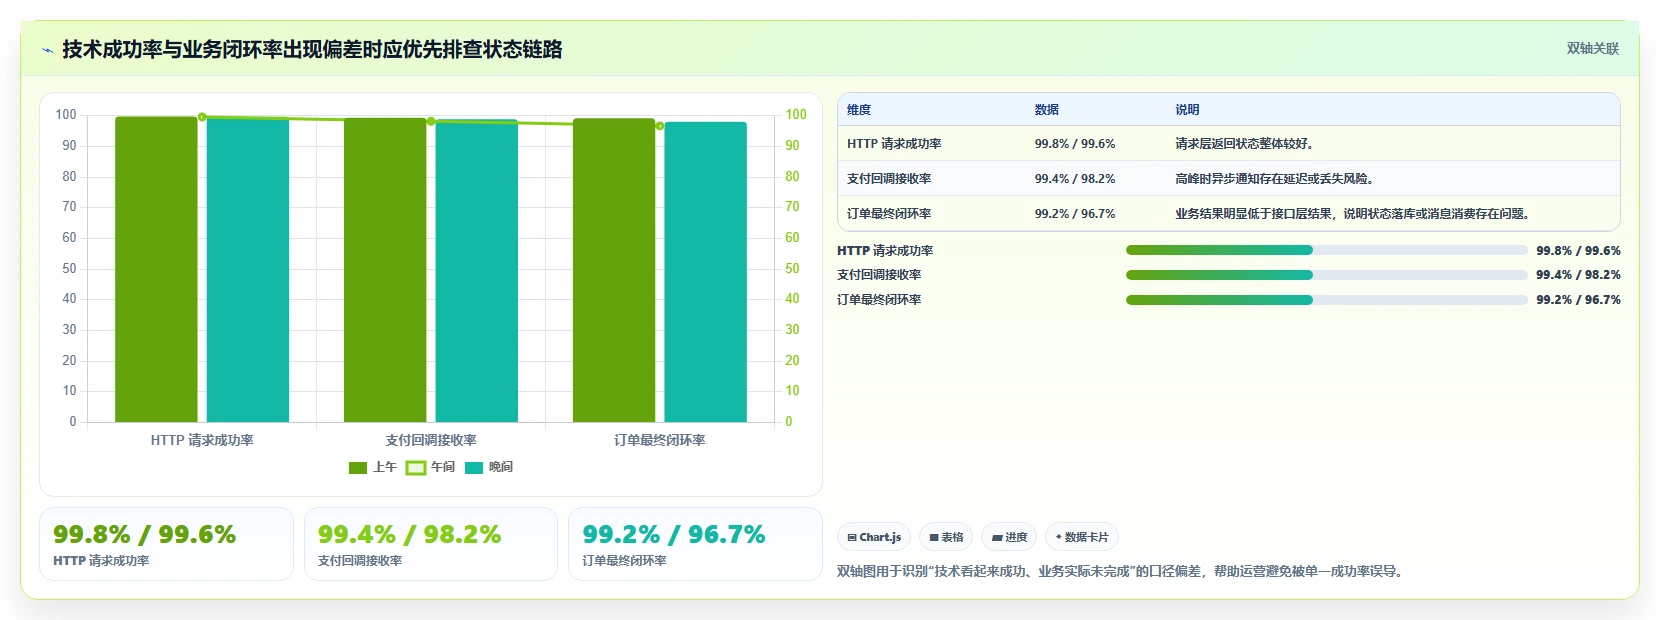
Task: Open the 99.2% / 96.7% stat card
Action: click(x=695, y=544)
